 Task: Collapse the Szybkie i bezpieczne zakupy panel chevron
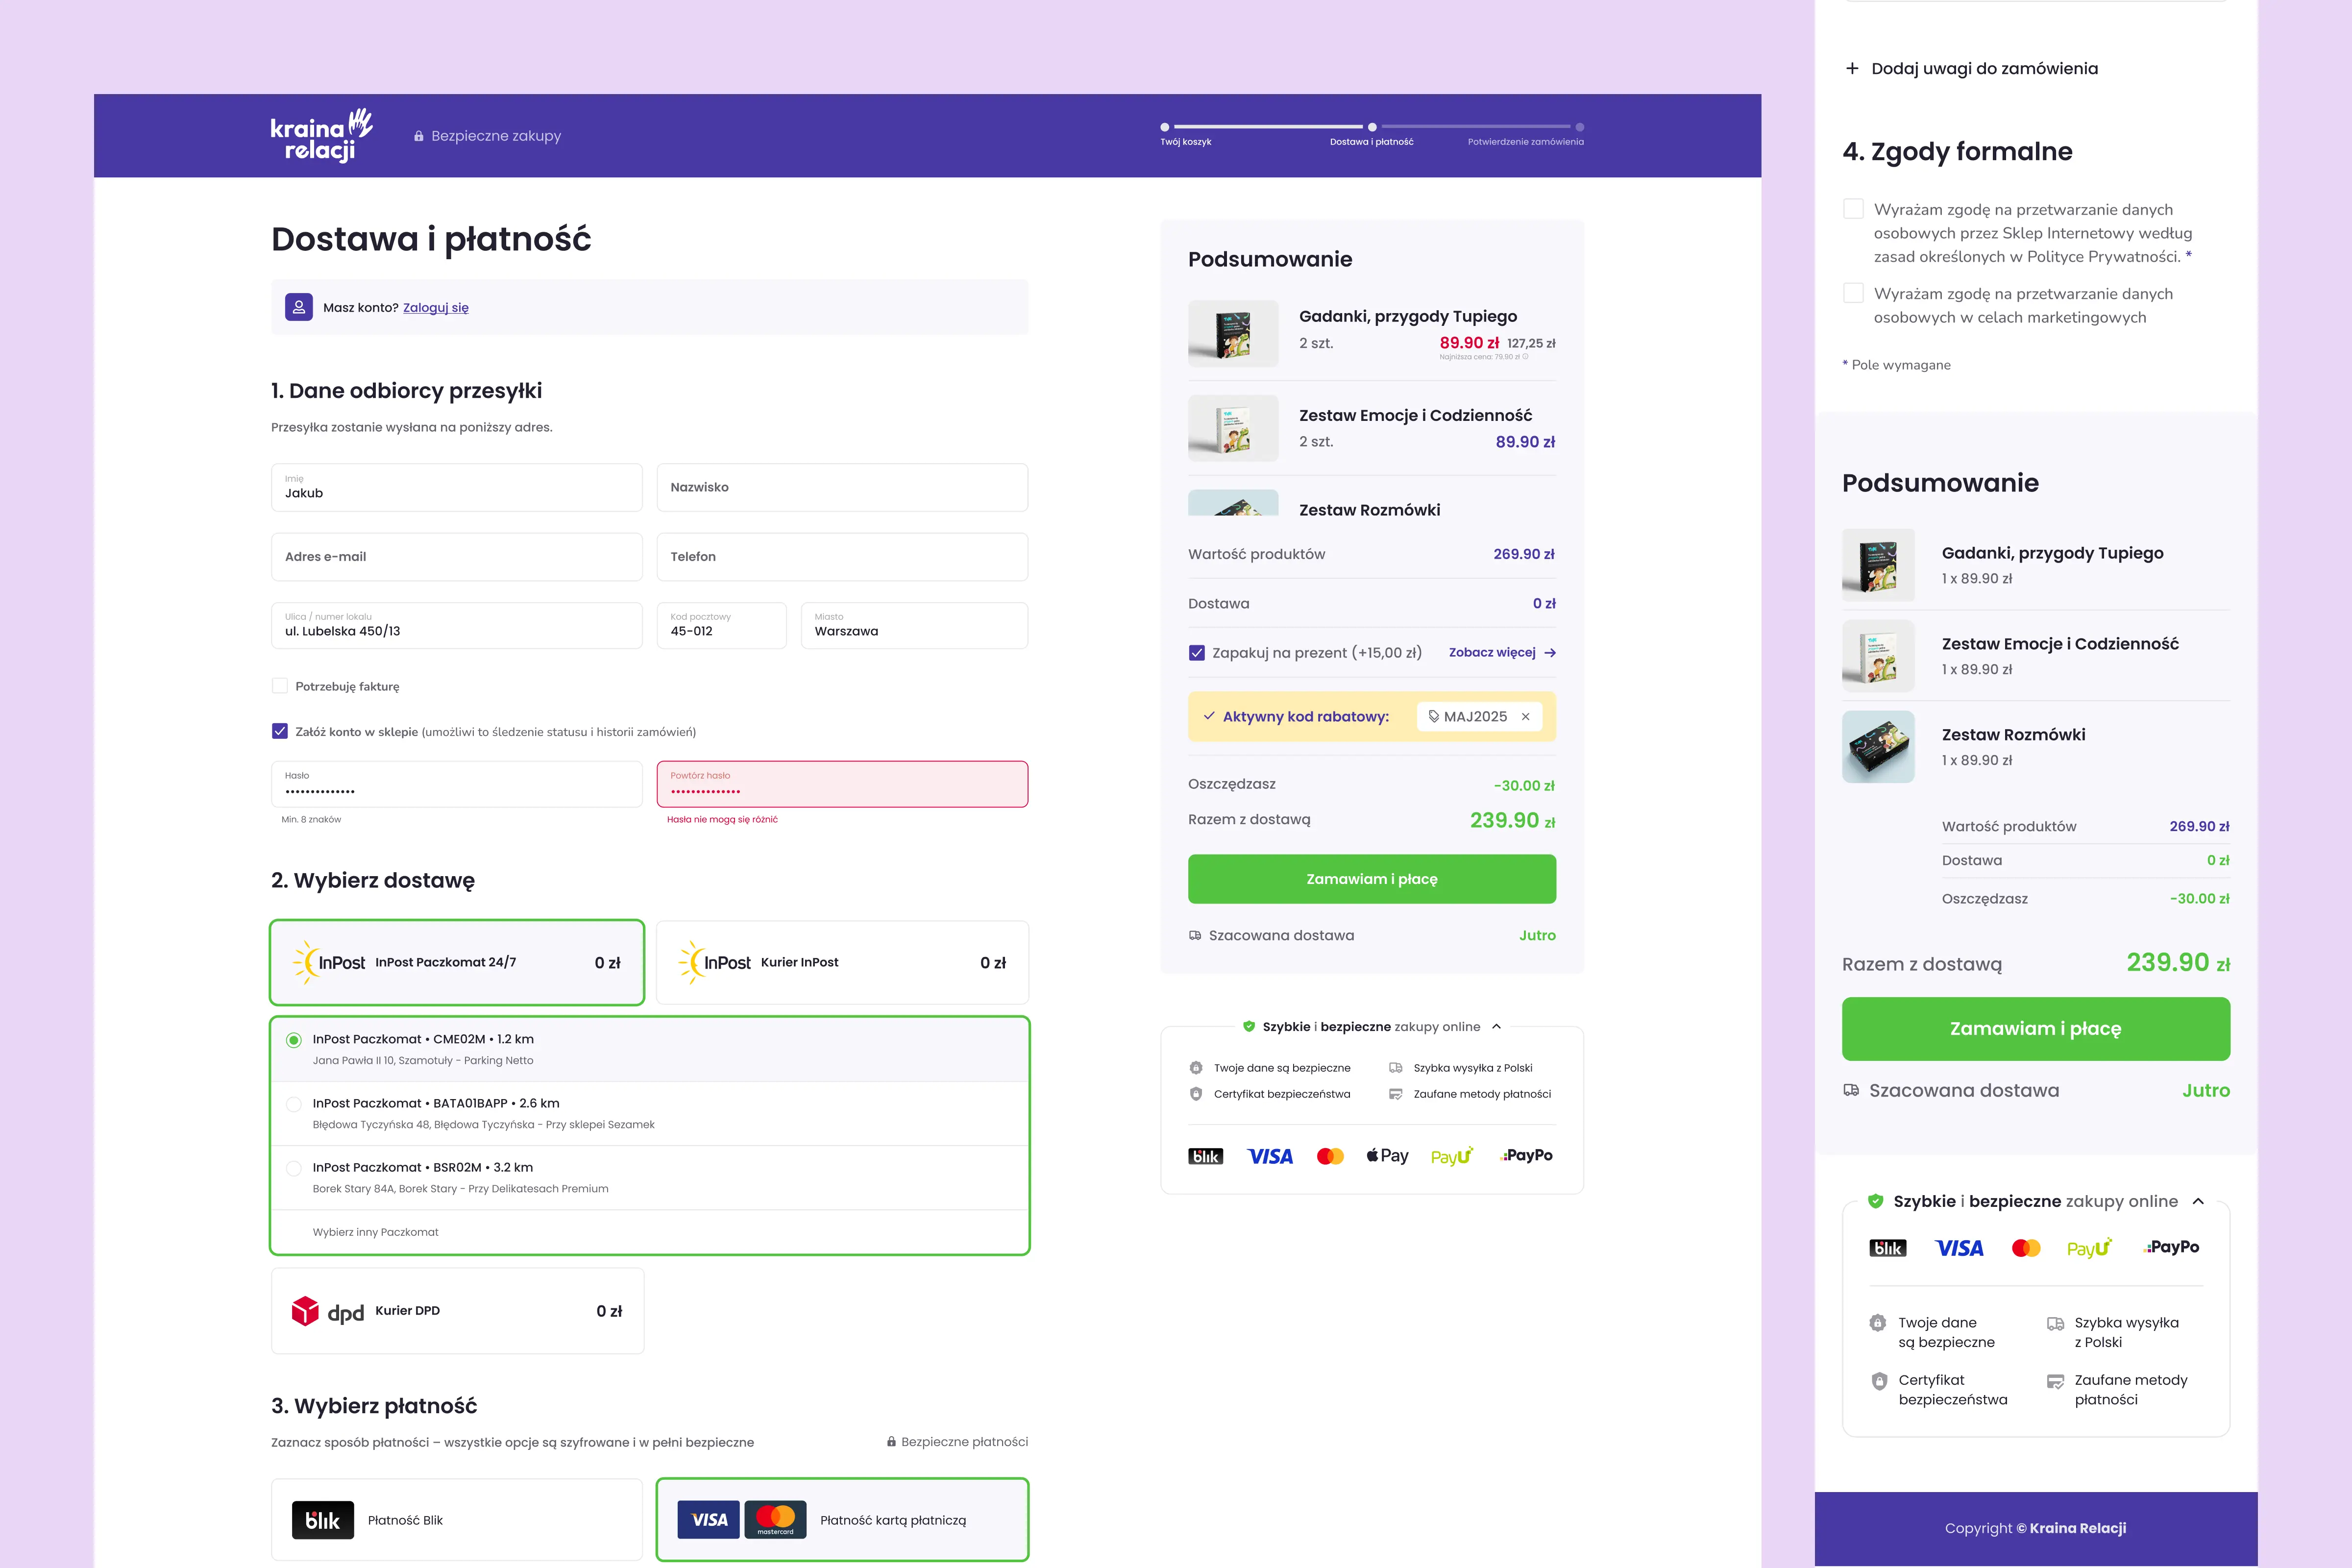[x=1496, y=1026]
